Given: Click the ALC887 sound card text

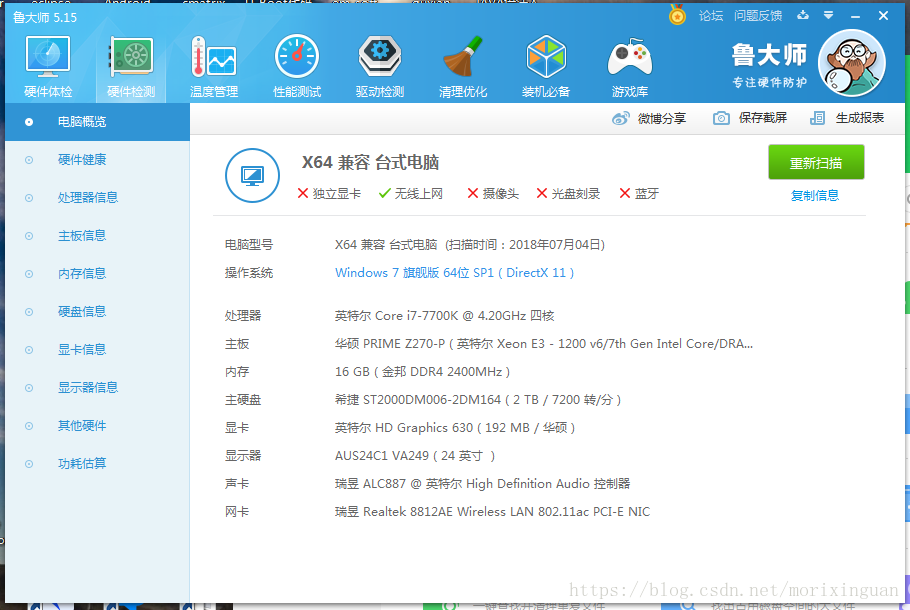Looking at the screenshot, I should (482, 483).
